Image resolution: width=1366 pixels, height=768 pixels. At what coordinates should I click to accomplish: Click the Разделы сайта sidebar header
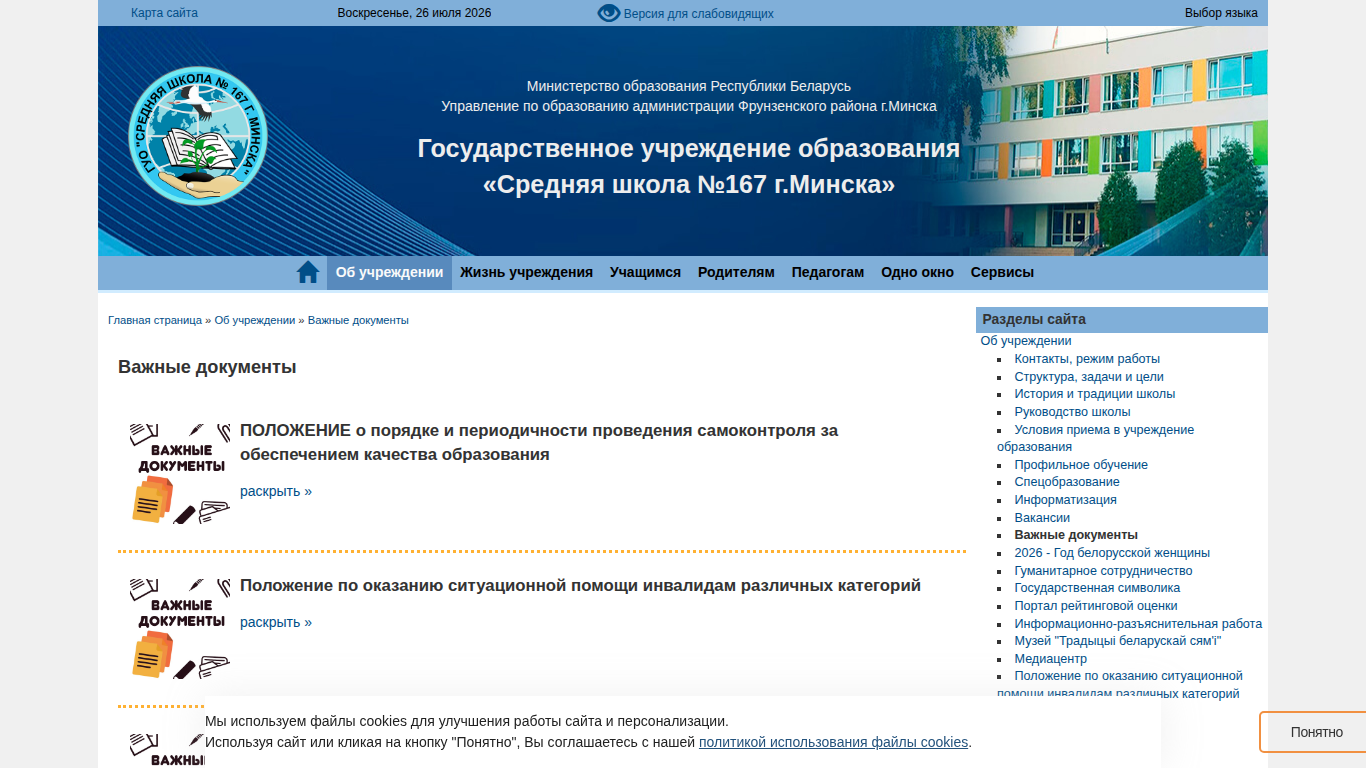click(x=1122, y=320)
